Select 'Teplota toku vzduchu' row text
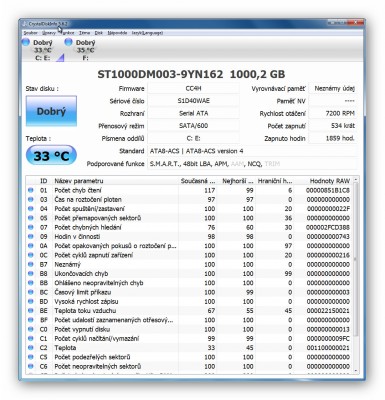385x400 pixels. (85, 311)
